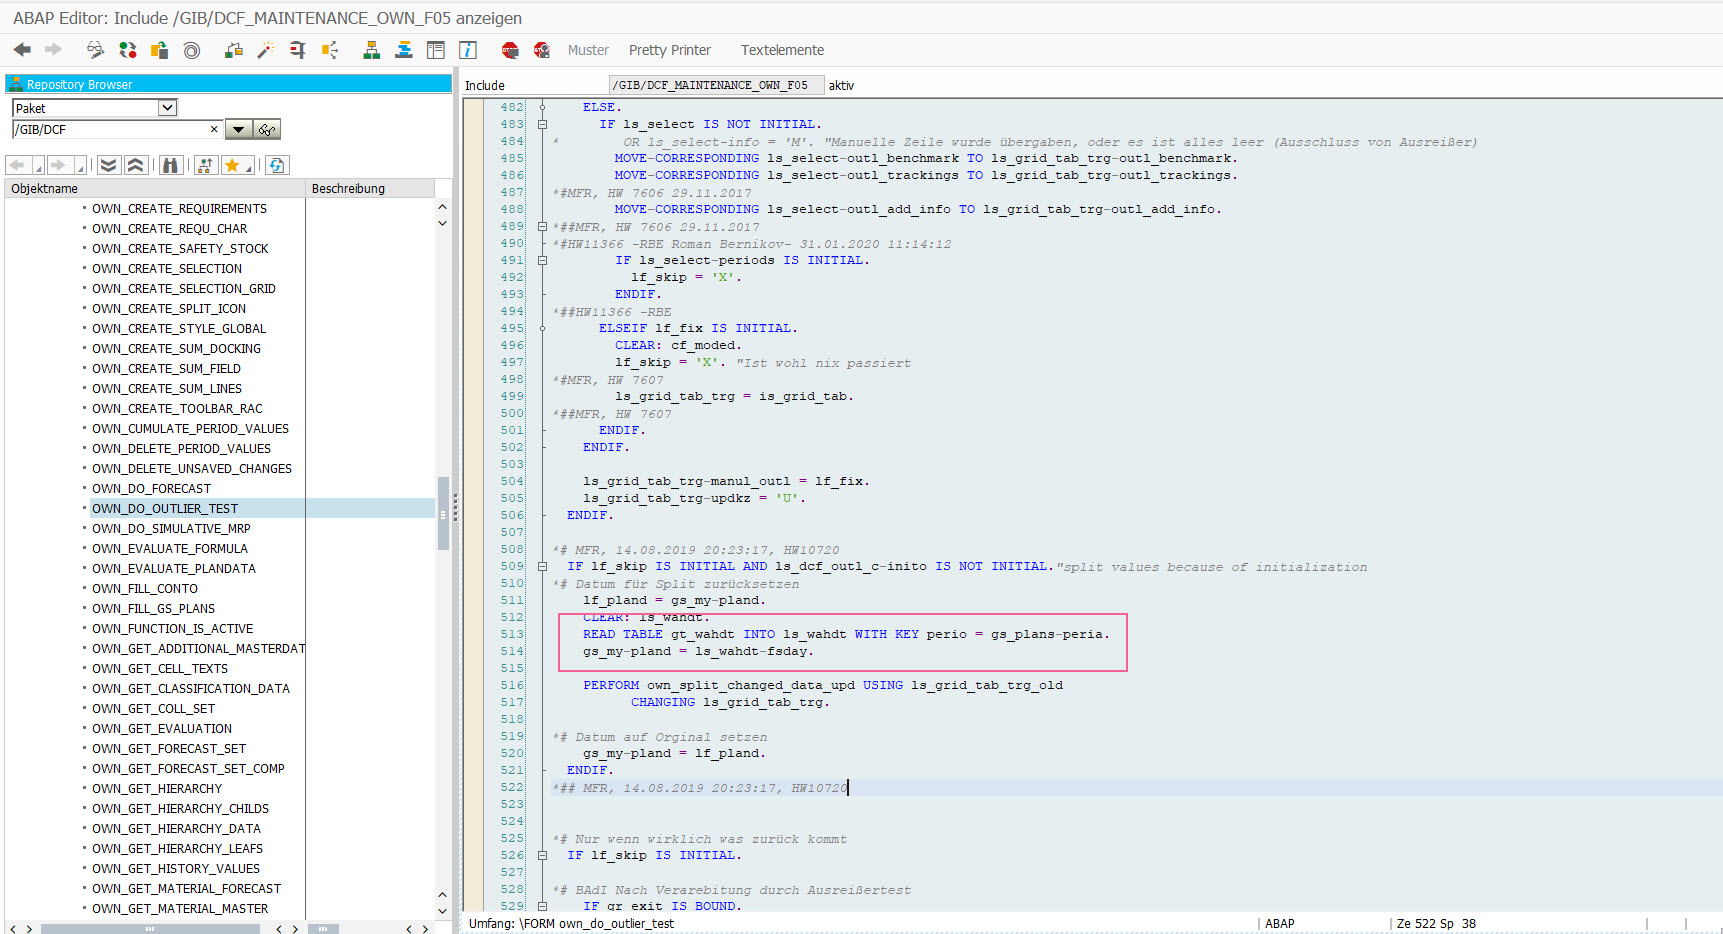Viewport: 1723px width, 934px height.
Task: Collapse the IF block at line 491
Action: [x=542, y=261]
